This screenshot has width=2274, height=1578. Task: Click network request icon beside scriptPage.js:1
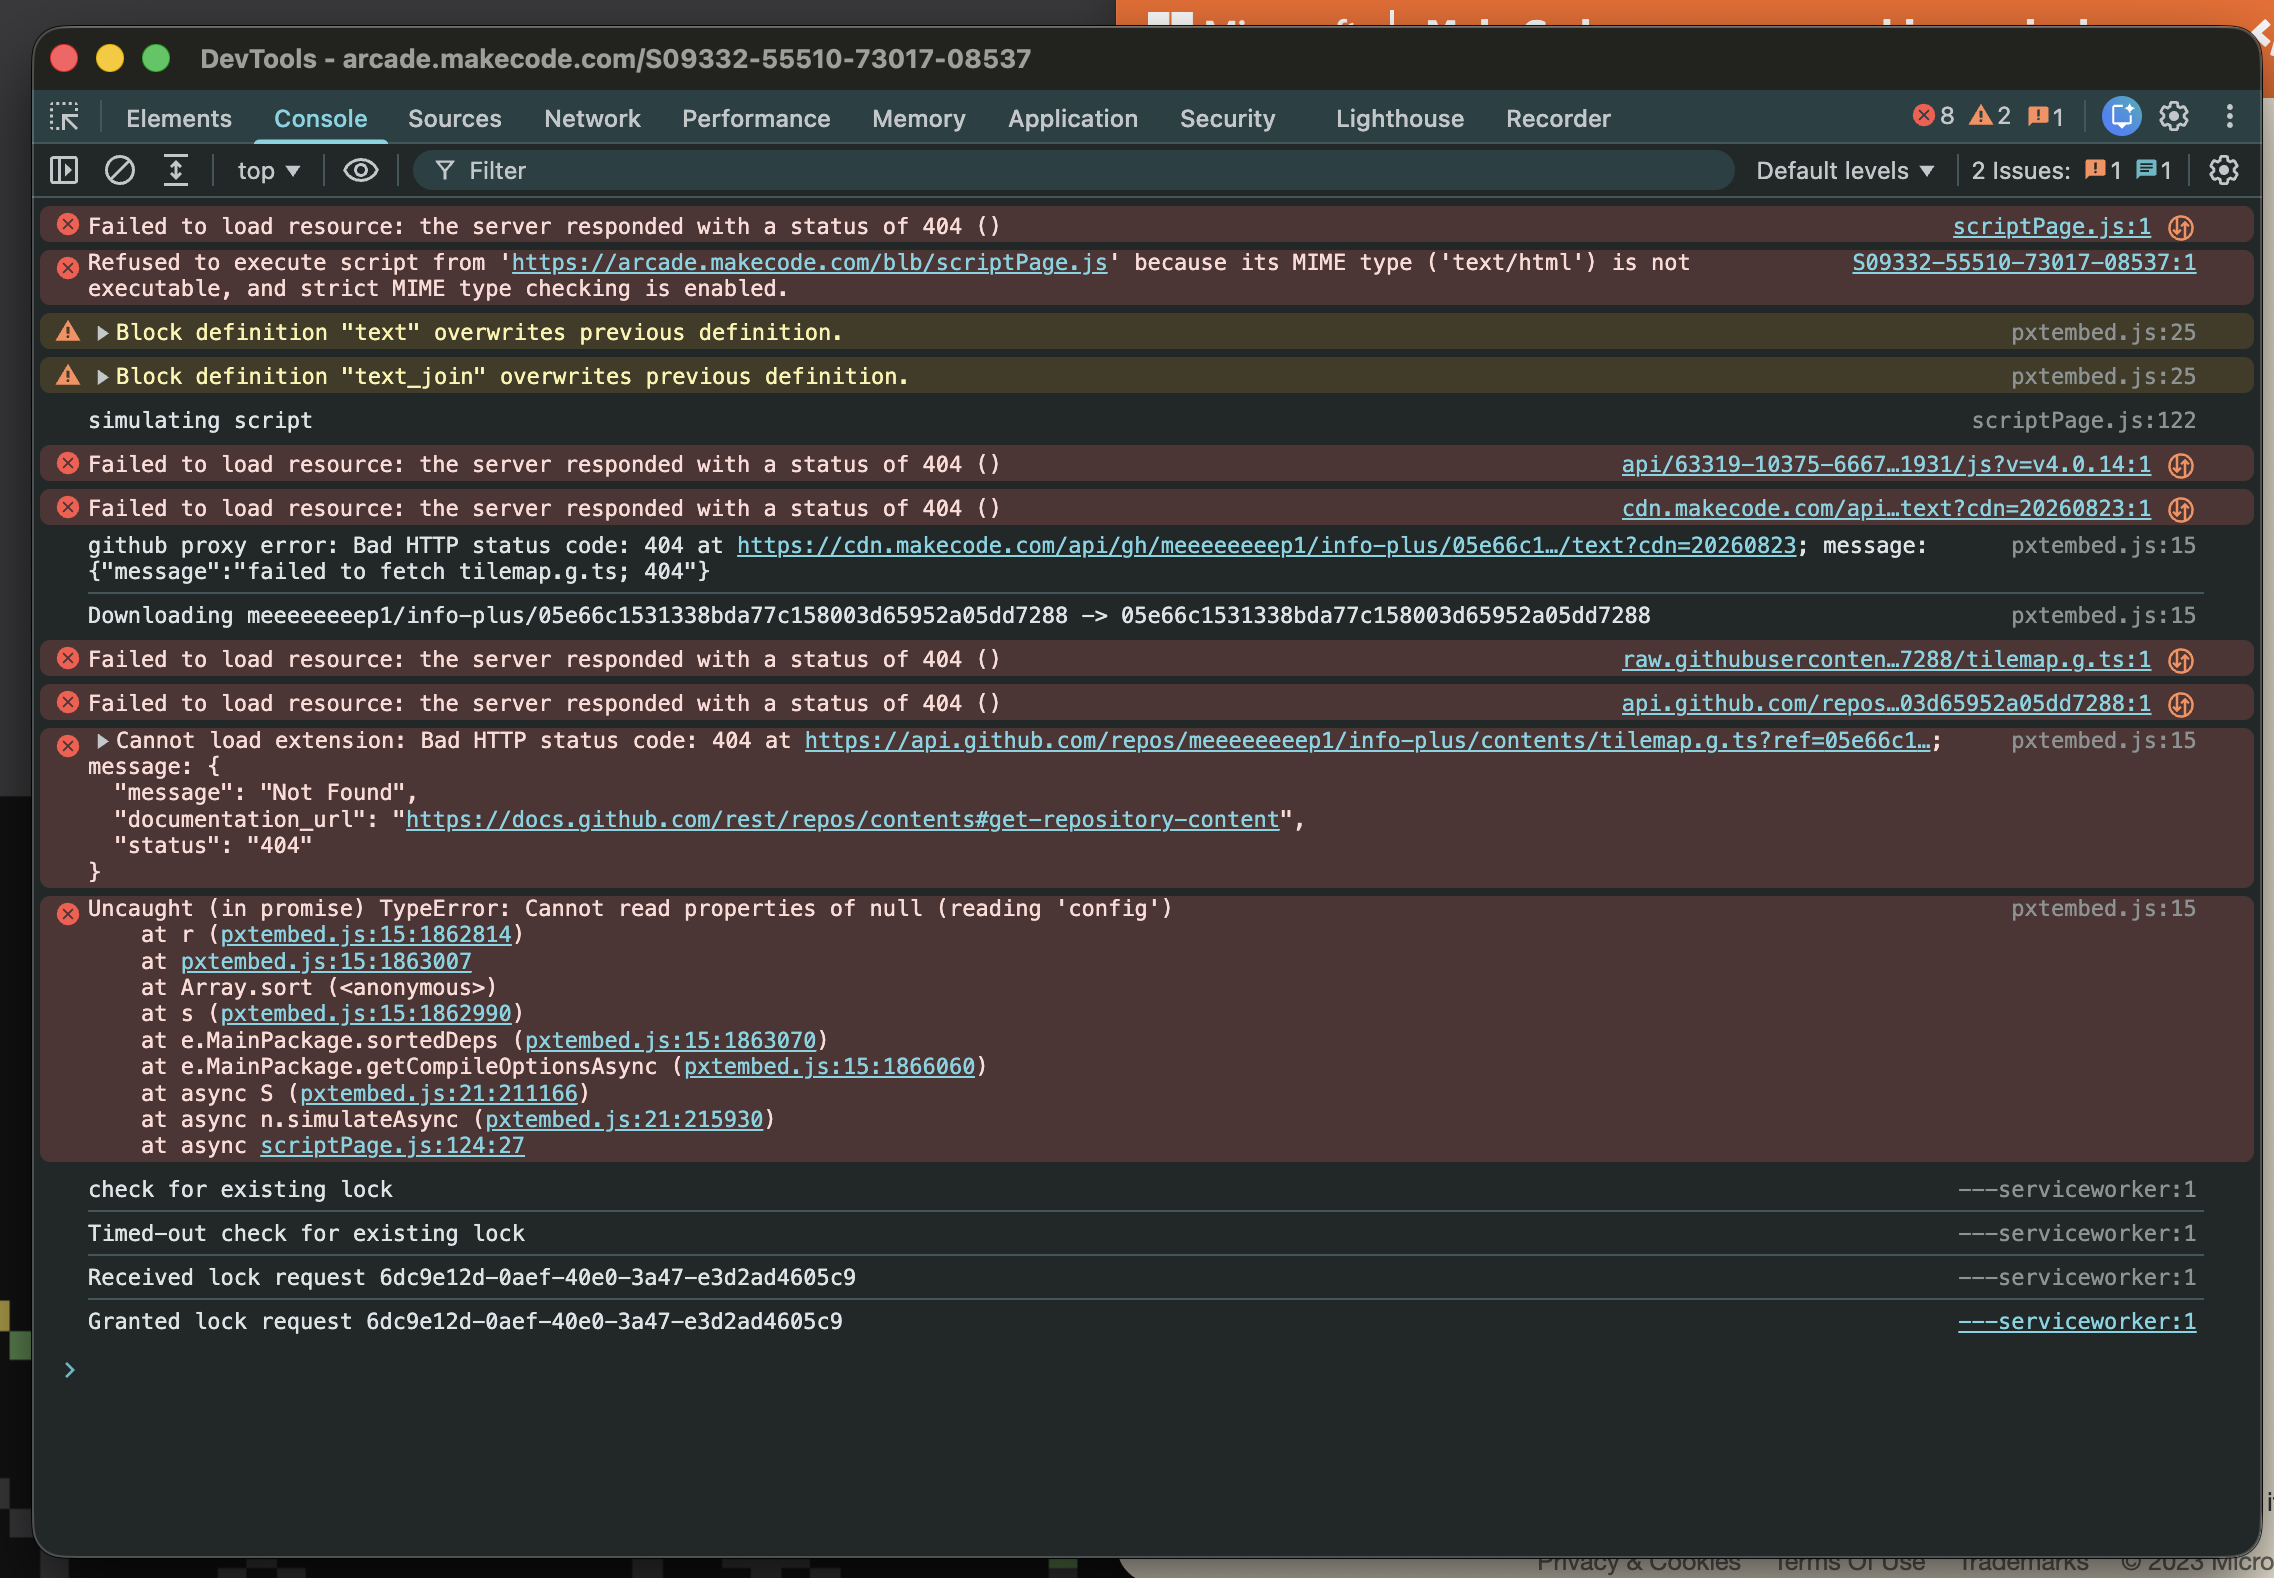(x=2181, y=228)
